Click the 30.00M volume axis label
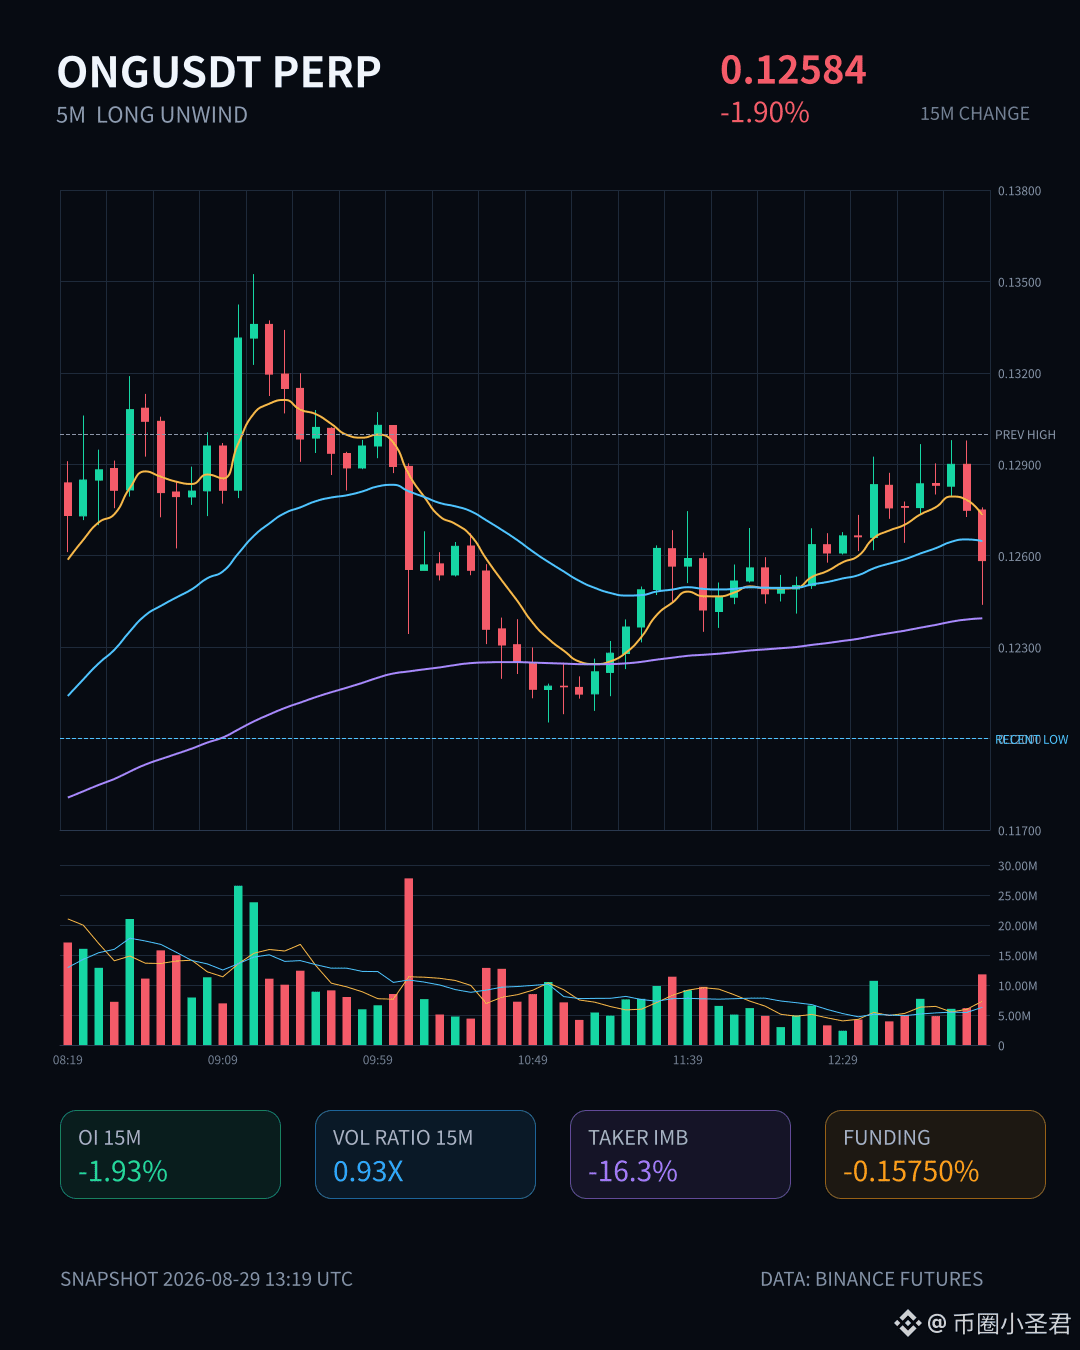 [1017, 866]
